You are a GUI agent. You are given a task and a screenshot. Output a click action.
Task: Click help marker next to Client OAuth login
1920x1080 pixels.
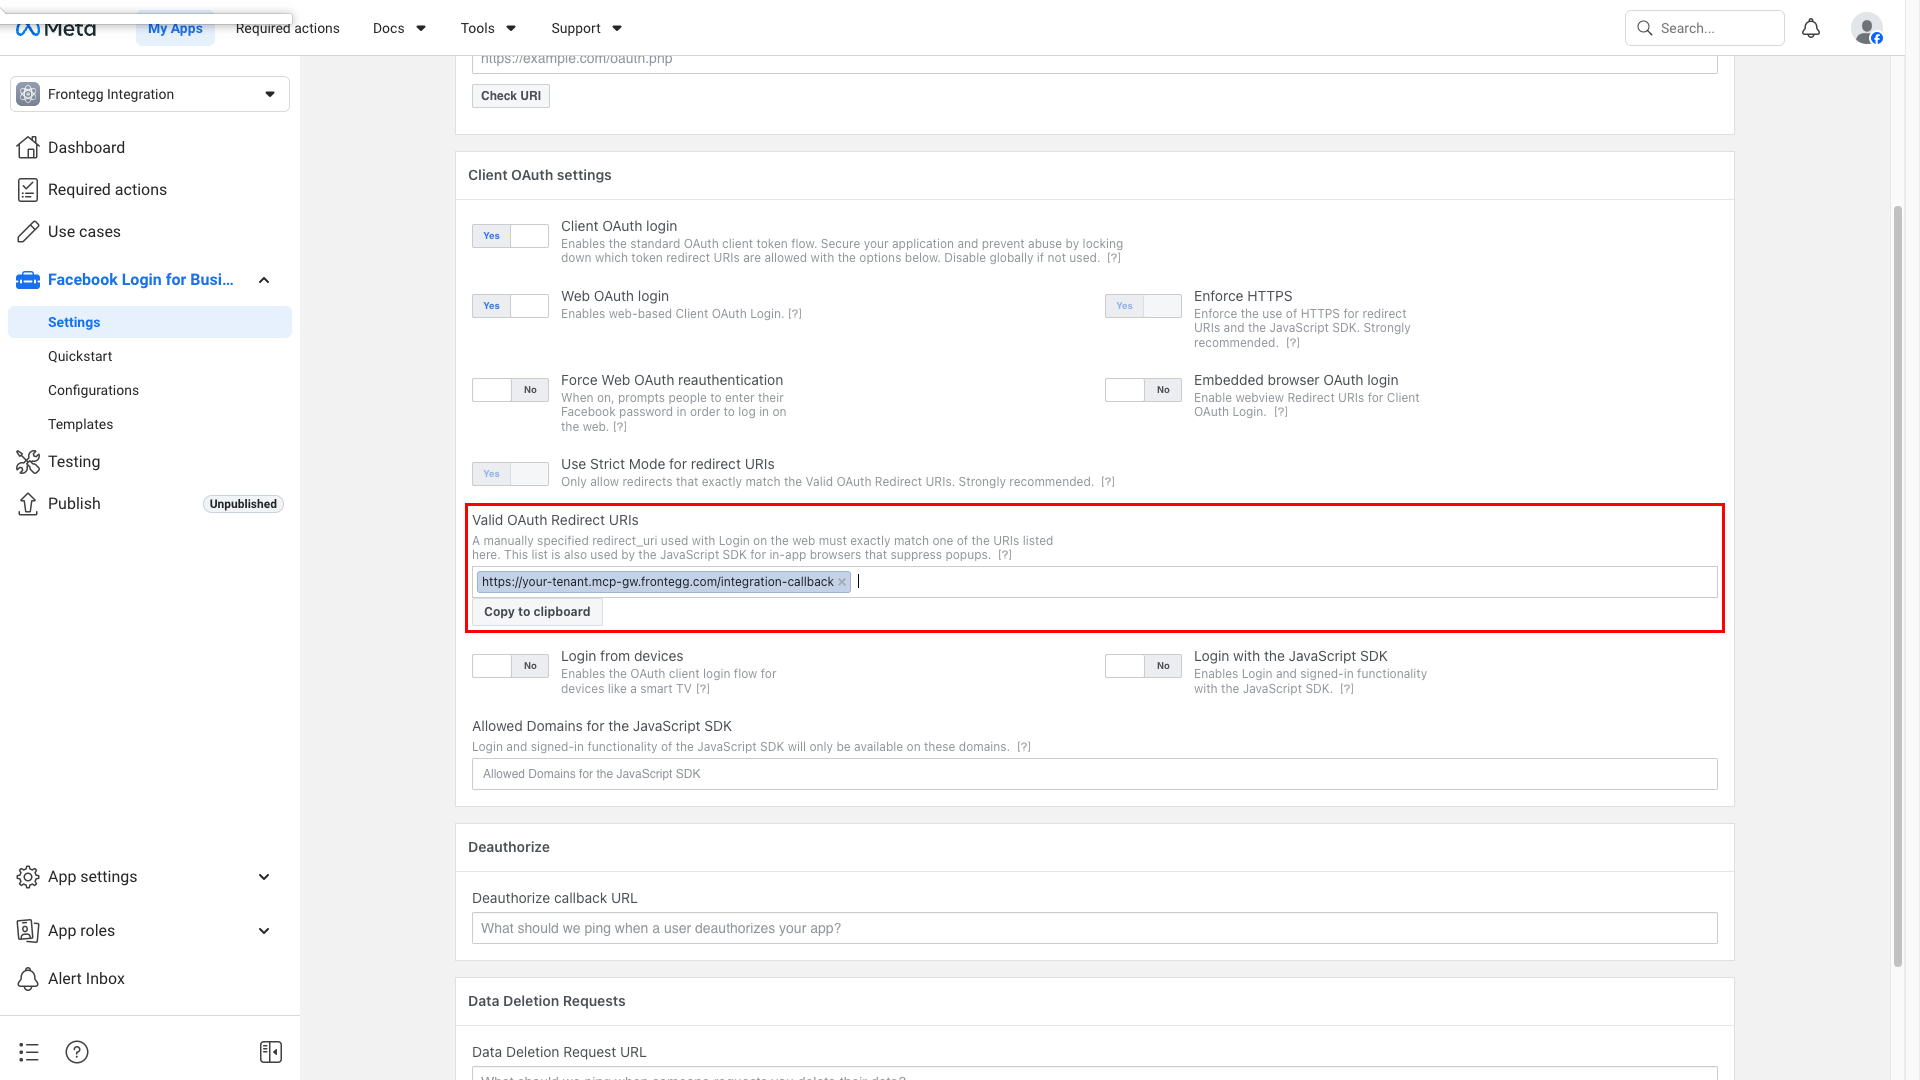pyautogui.click(x=1113, y=258)
